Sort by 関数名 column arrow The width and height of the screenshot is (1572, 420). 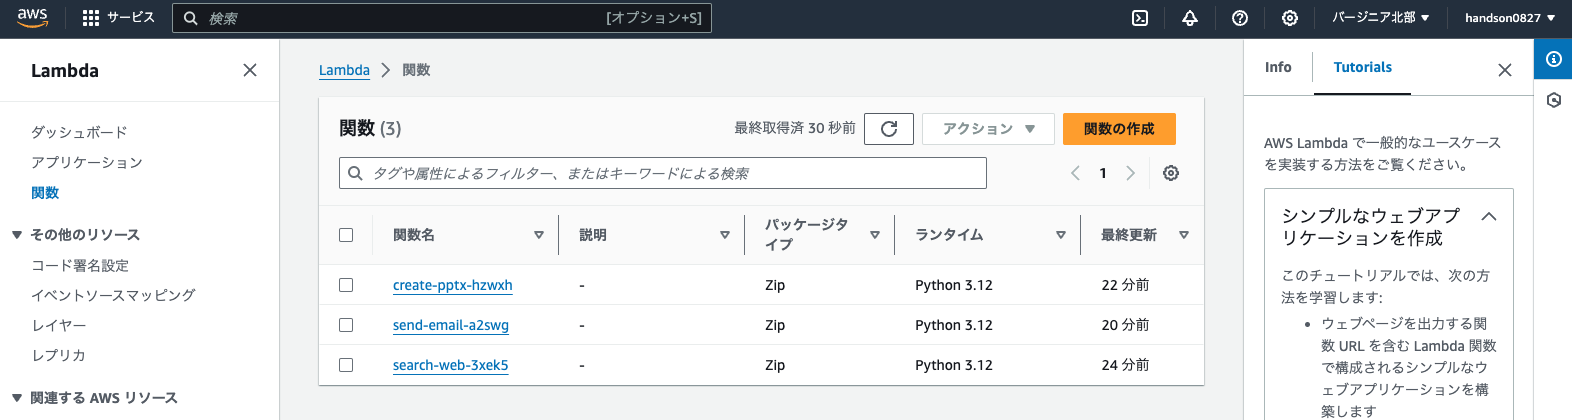tap(539, 235)
